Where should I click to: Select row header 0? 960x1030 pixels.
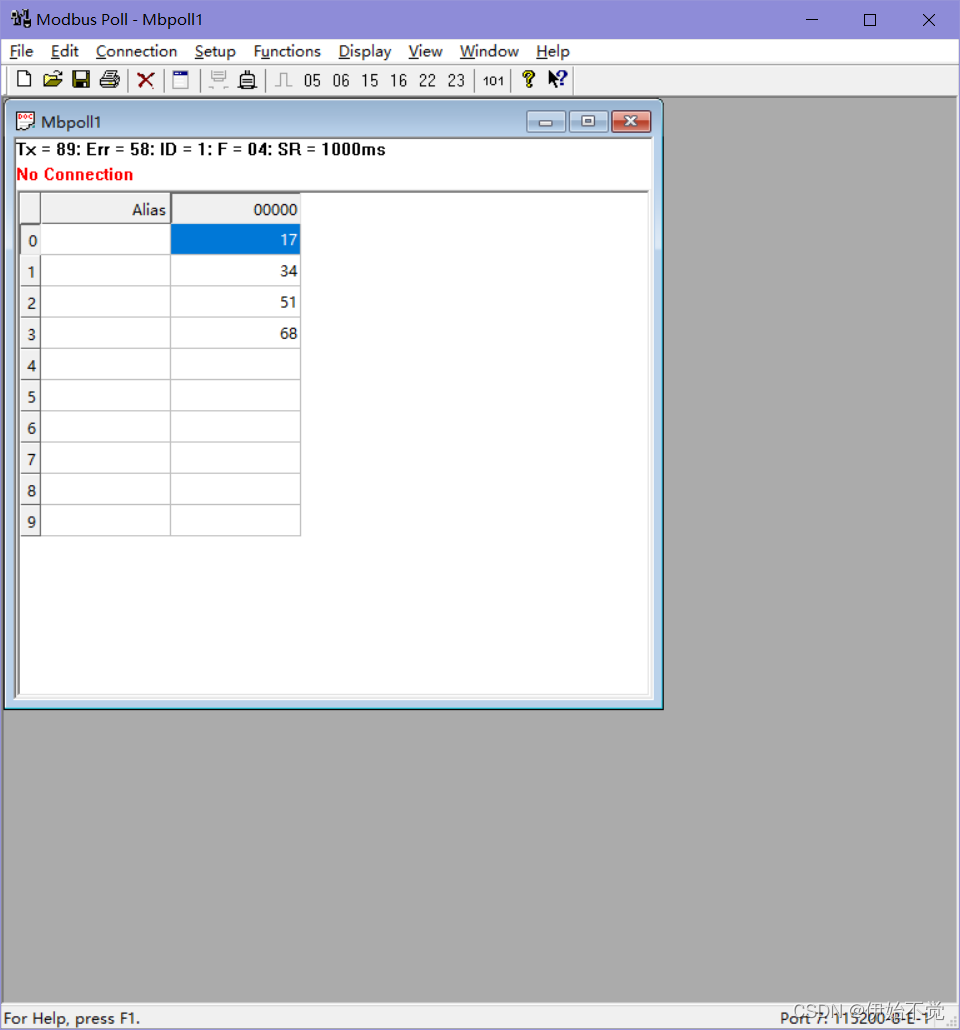(31, 240)
